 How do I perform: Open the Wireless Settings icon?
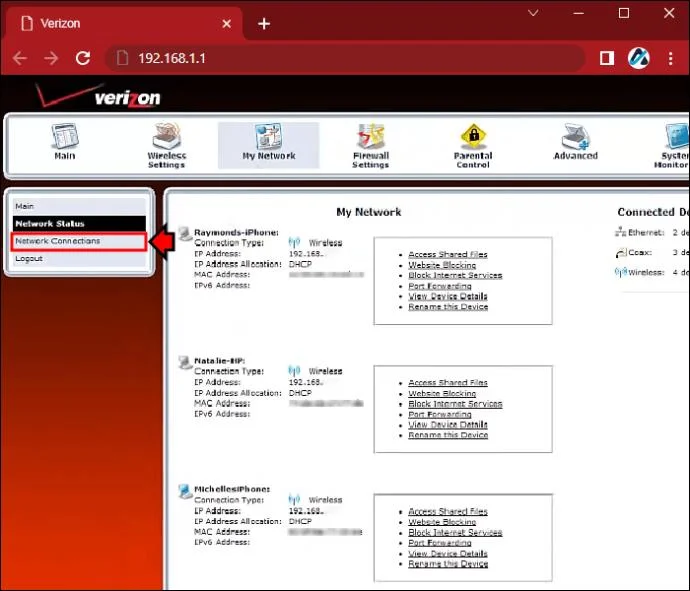[x=167, y=136]
